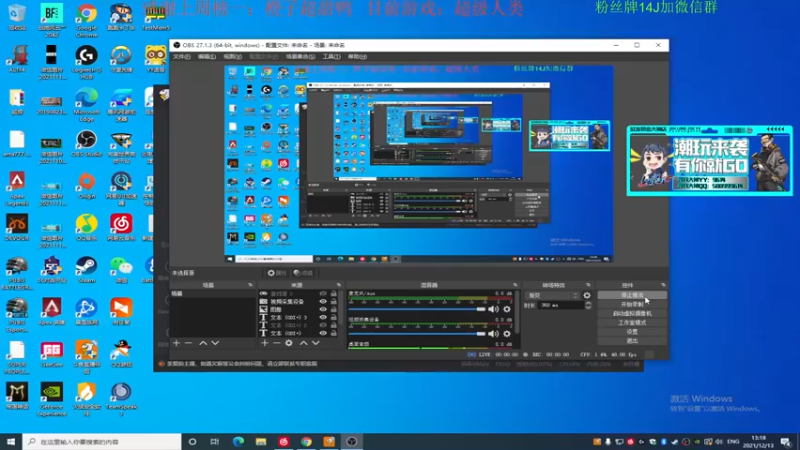
Task: Toggle lock on 文本 (GDI+) 3 source
Action: click(334, 317)
